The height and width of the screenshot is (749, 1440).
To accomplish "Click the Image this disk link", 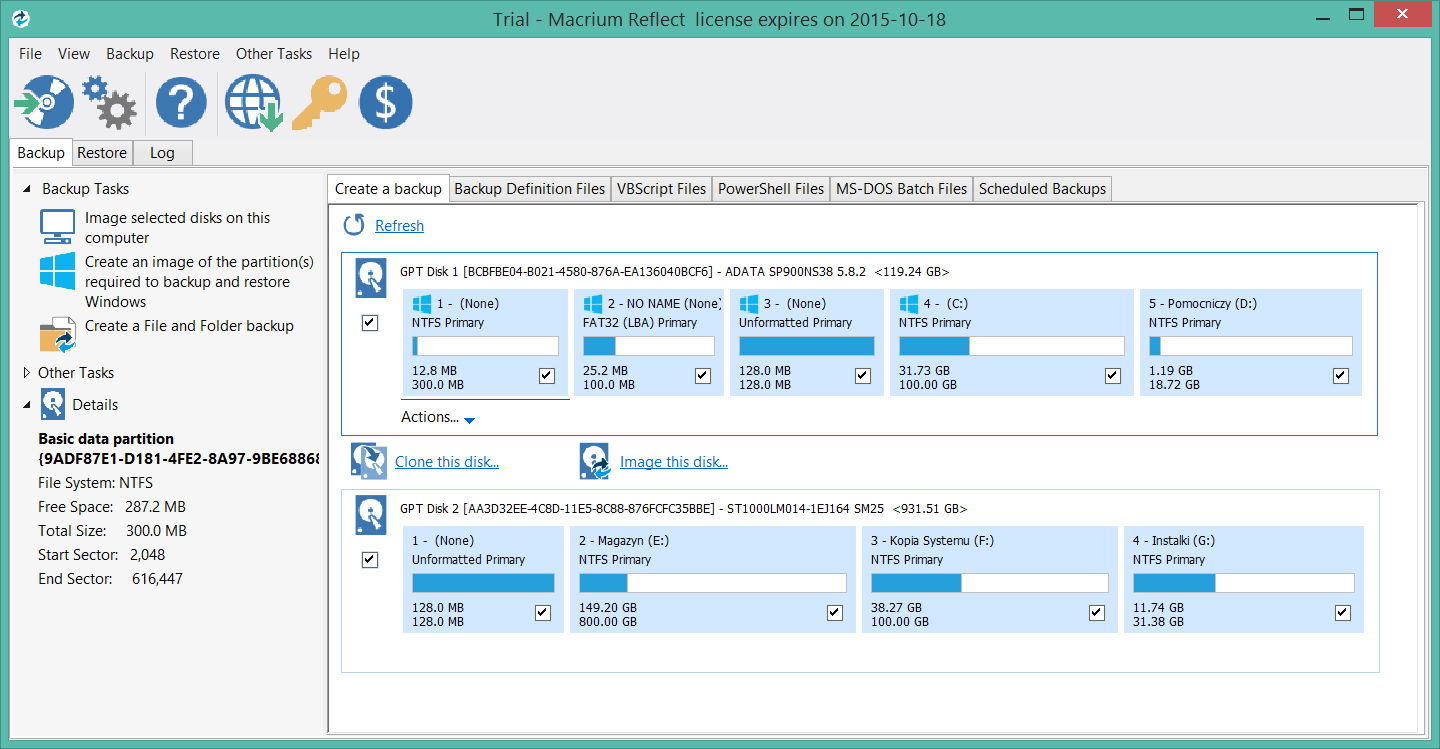I will [673, 462].
